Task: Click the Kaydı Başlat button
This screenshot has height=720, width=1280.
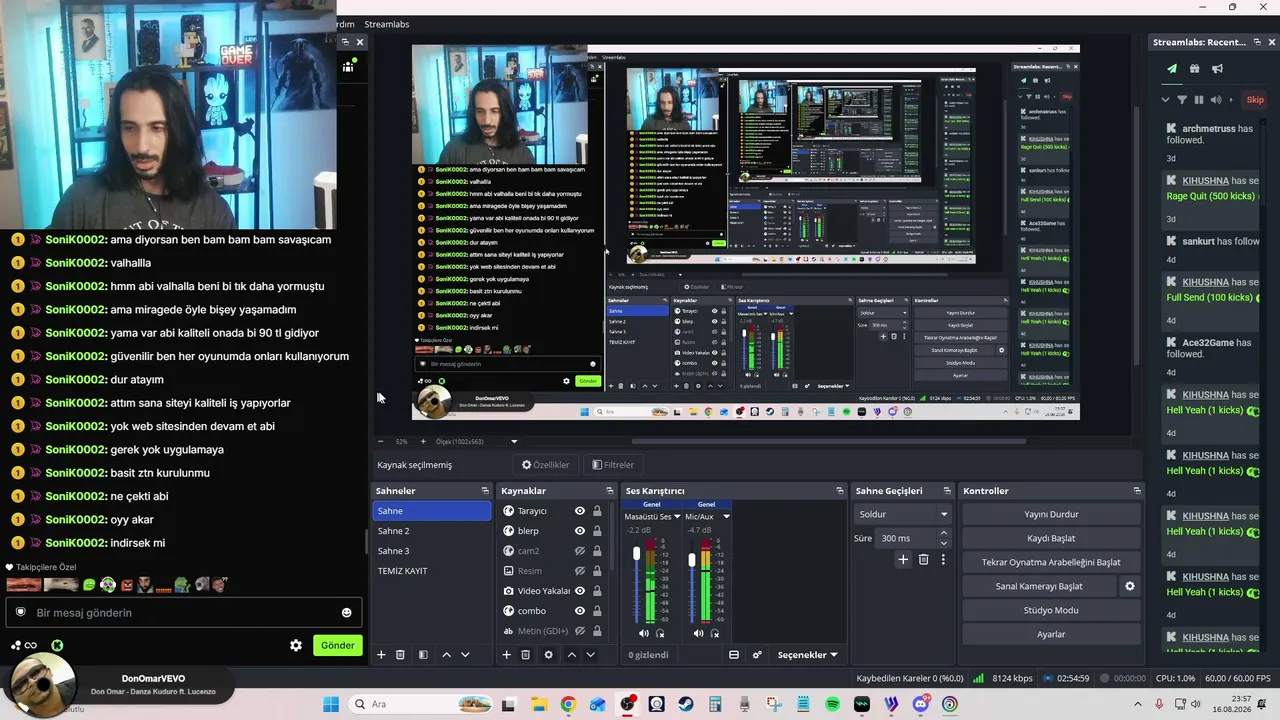Action: tap(1051, 538)
